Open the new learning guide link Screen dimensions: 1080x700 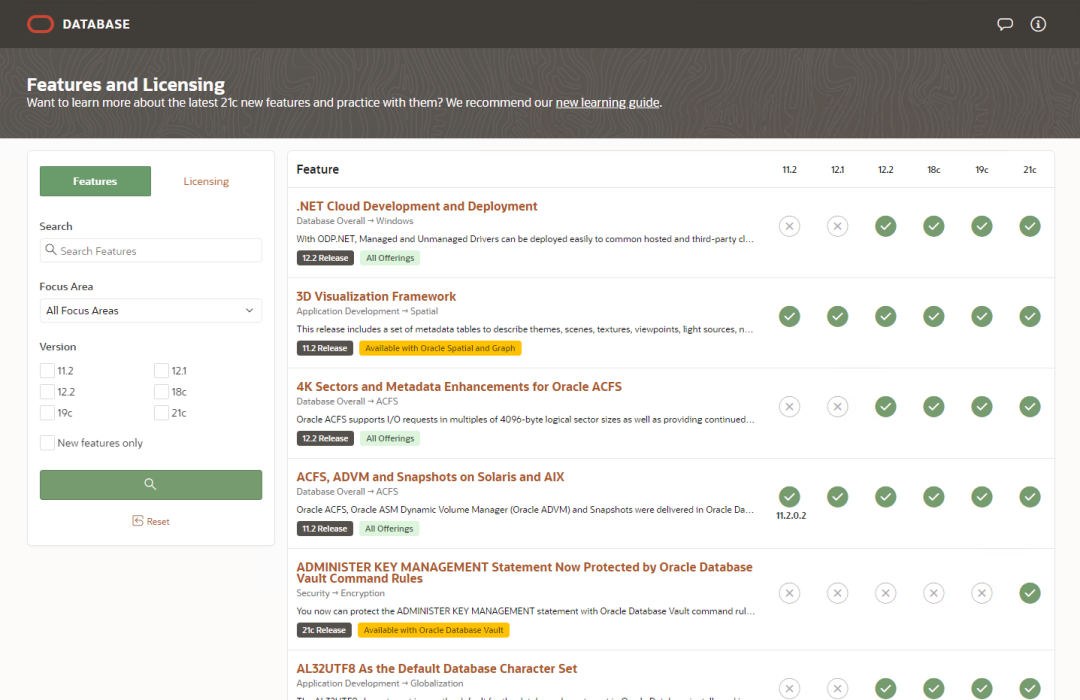[x=608, y=103]
